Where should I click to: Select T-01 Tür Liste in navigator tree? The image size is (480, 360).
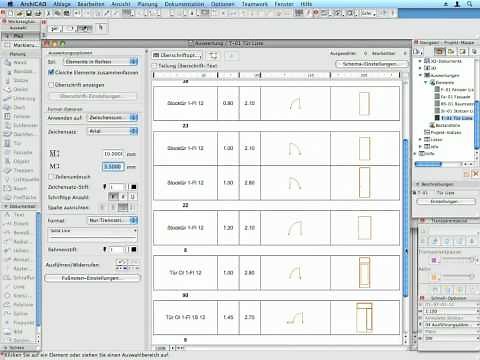coord(454,118)
